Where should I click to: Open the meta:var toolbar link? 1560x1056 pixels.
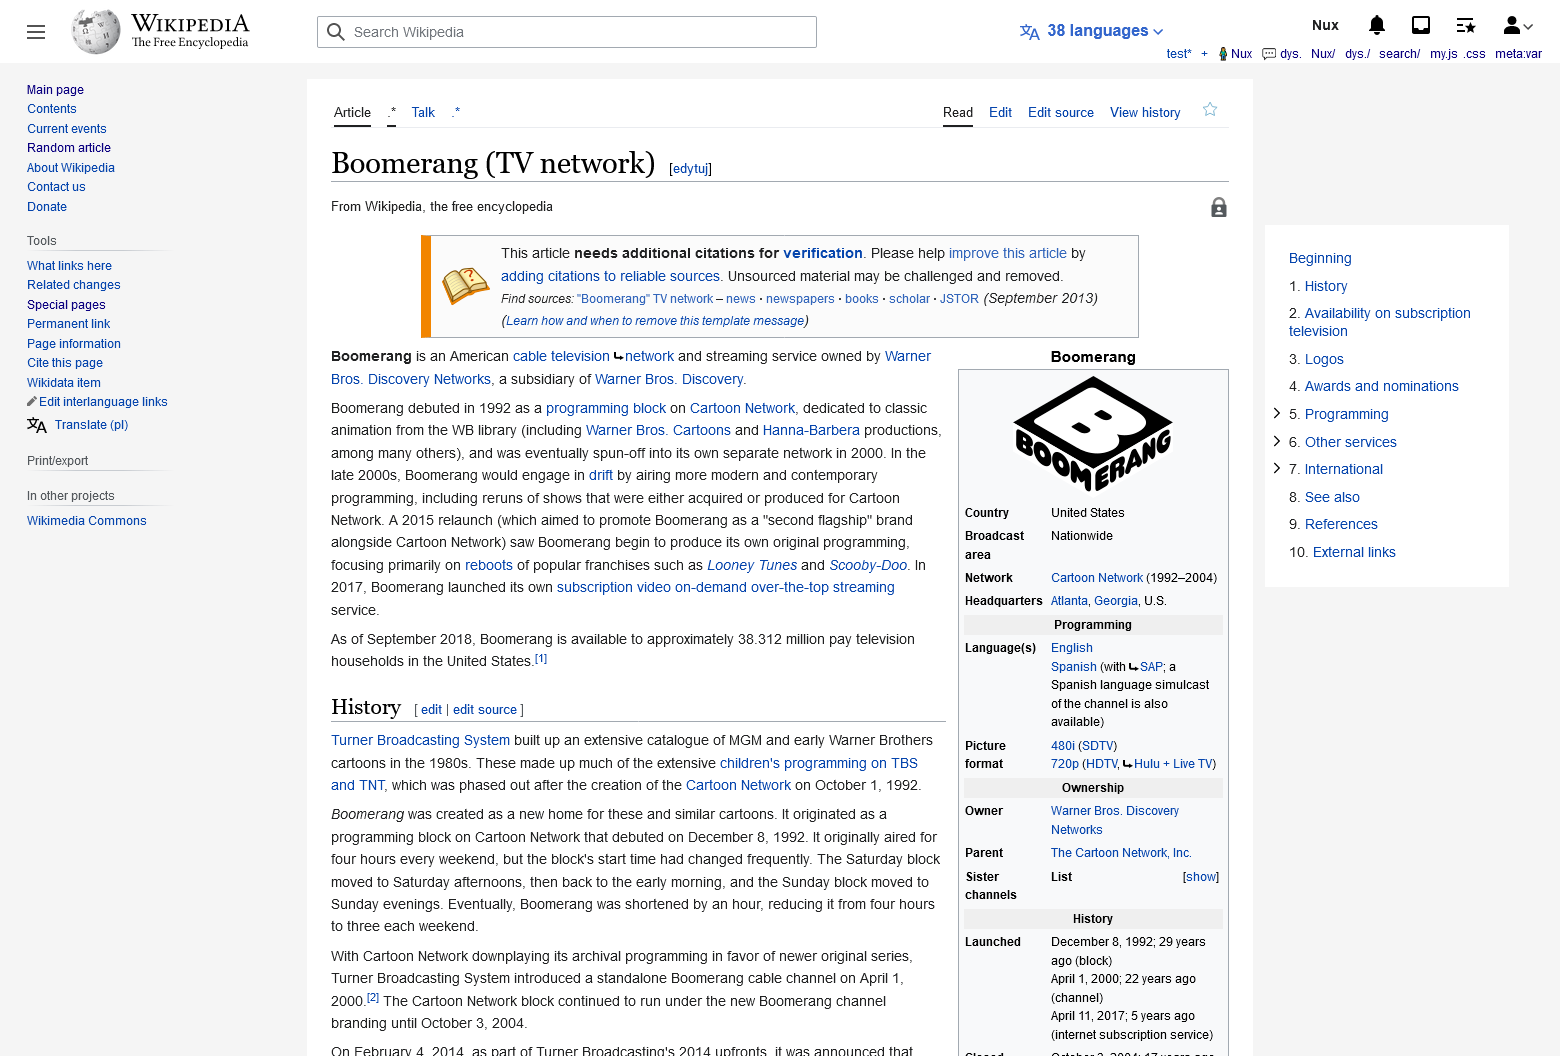(1518, 54)
